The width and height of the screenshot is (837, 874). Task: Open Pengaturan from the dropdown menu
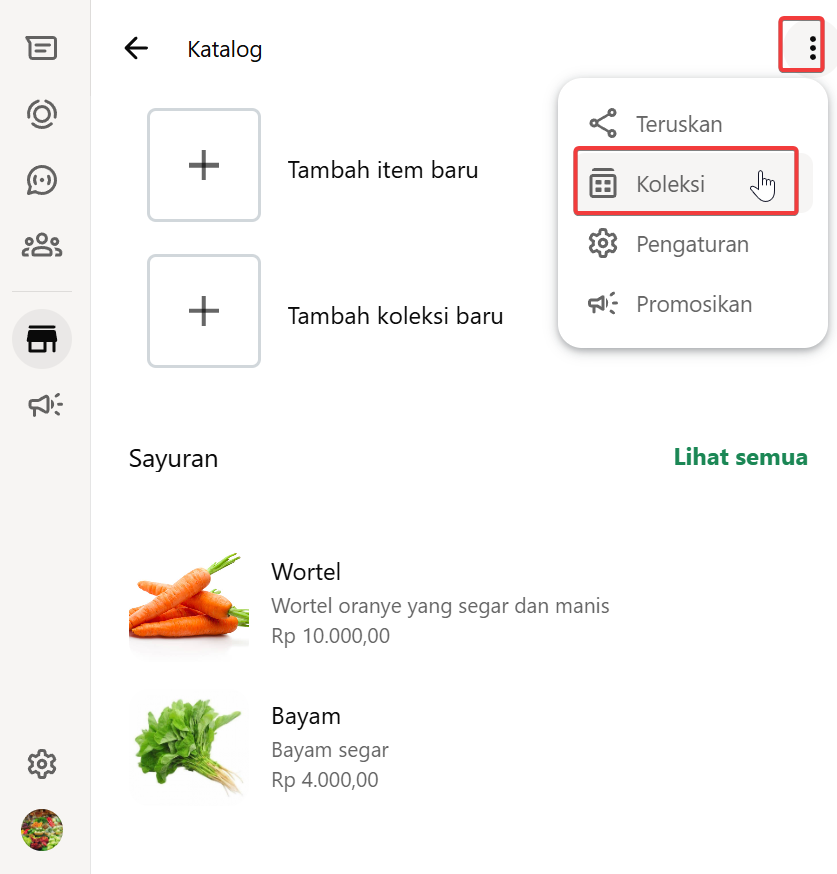tap(692, 244)
